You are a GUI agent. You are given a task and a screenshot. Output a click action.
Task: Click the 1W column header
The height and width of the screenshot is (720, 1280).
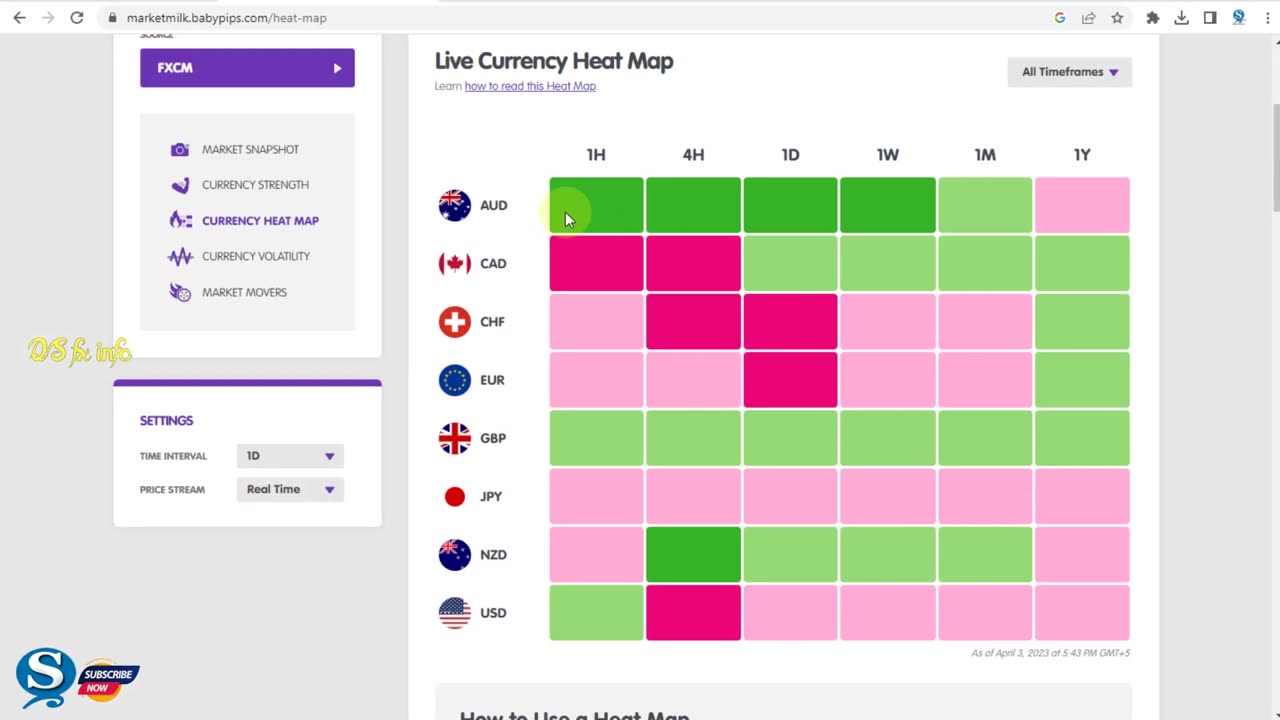pos(888,155)
